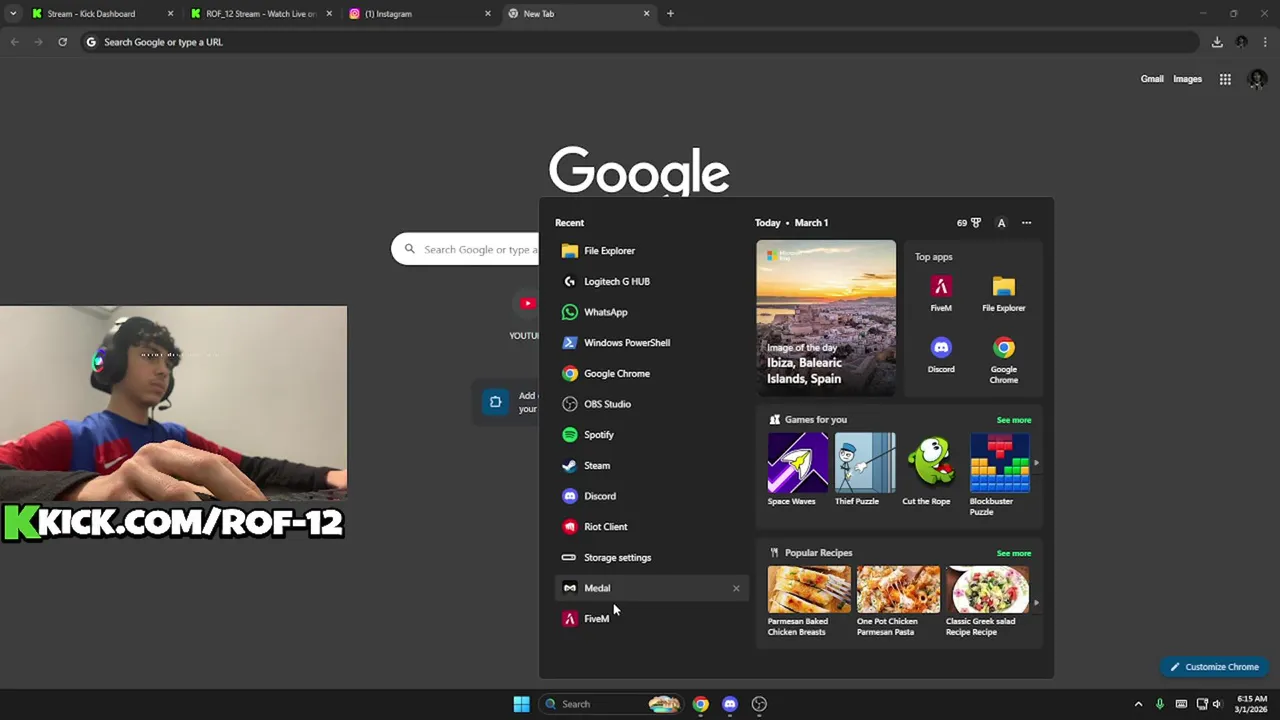1280x720 pixels.
Task: Open the Google account avatar on the page
Action: 1257,79
